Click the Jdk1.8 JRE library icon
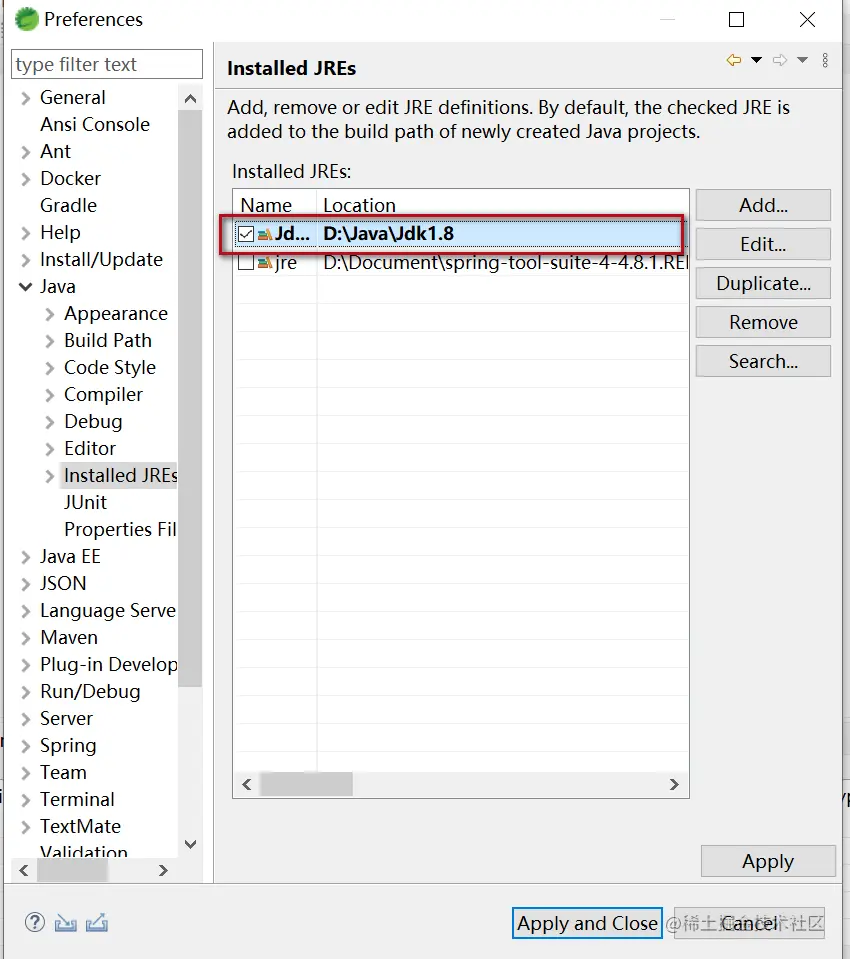The image size is (850, 959). 265,234
